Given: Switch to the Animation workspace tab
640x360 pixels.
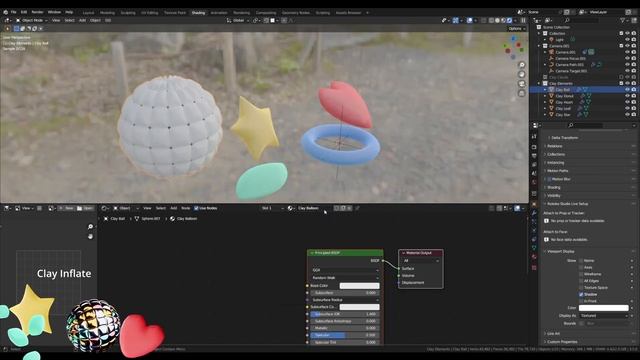Looking at the screenshot, I should click(x=219, y=13).
